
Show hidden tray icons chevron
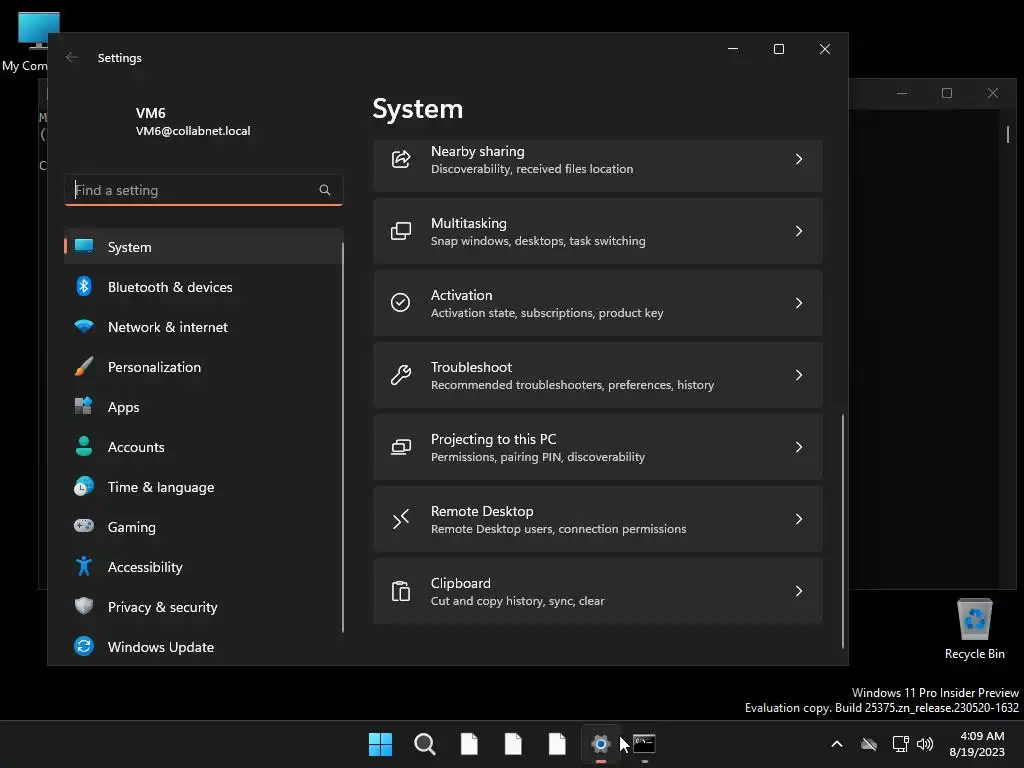coord(837,744)
